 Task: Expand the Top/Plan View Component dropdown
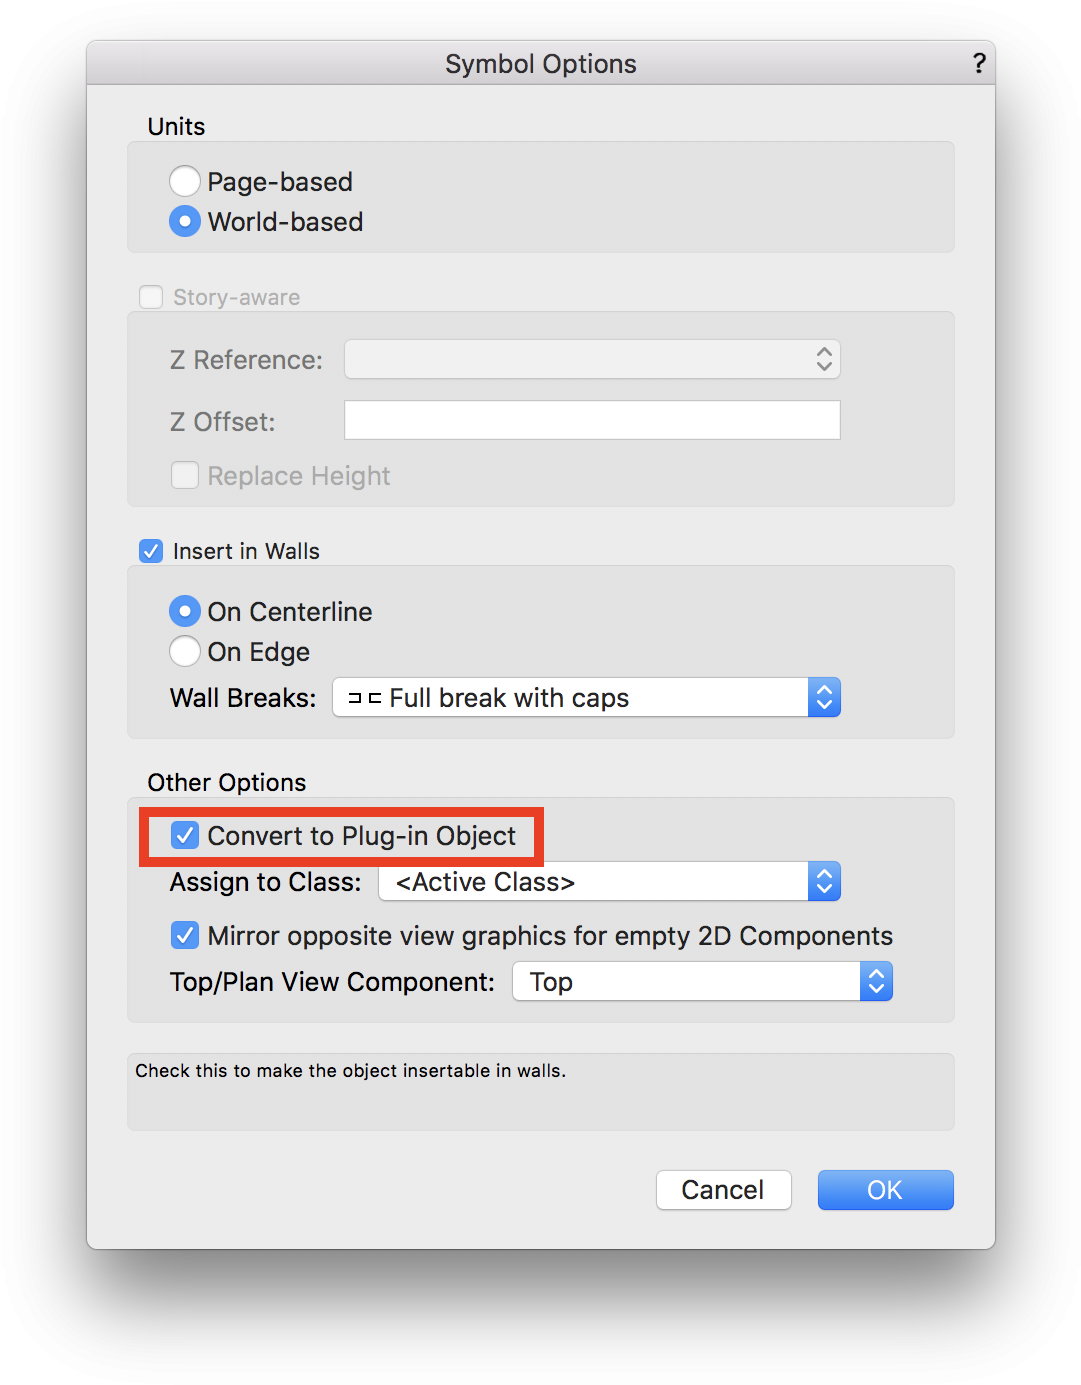click(702, 981)
